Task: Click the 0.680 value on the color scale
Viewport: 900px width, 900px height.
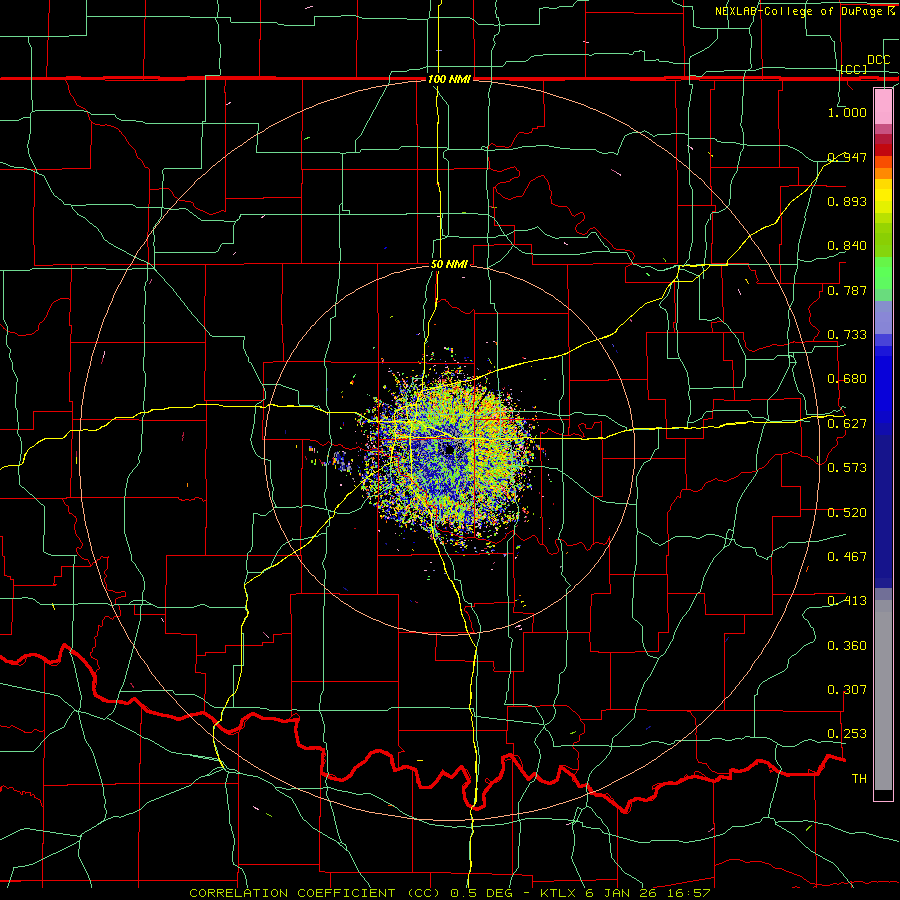Action: pyautogui.click(x=847, y=379)
